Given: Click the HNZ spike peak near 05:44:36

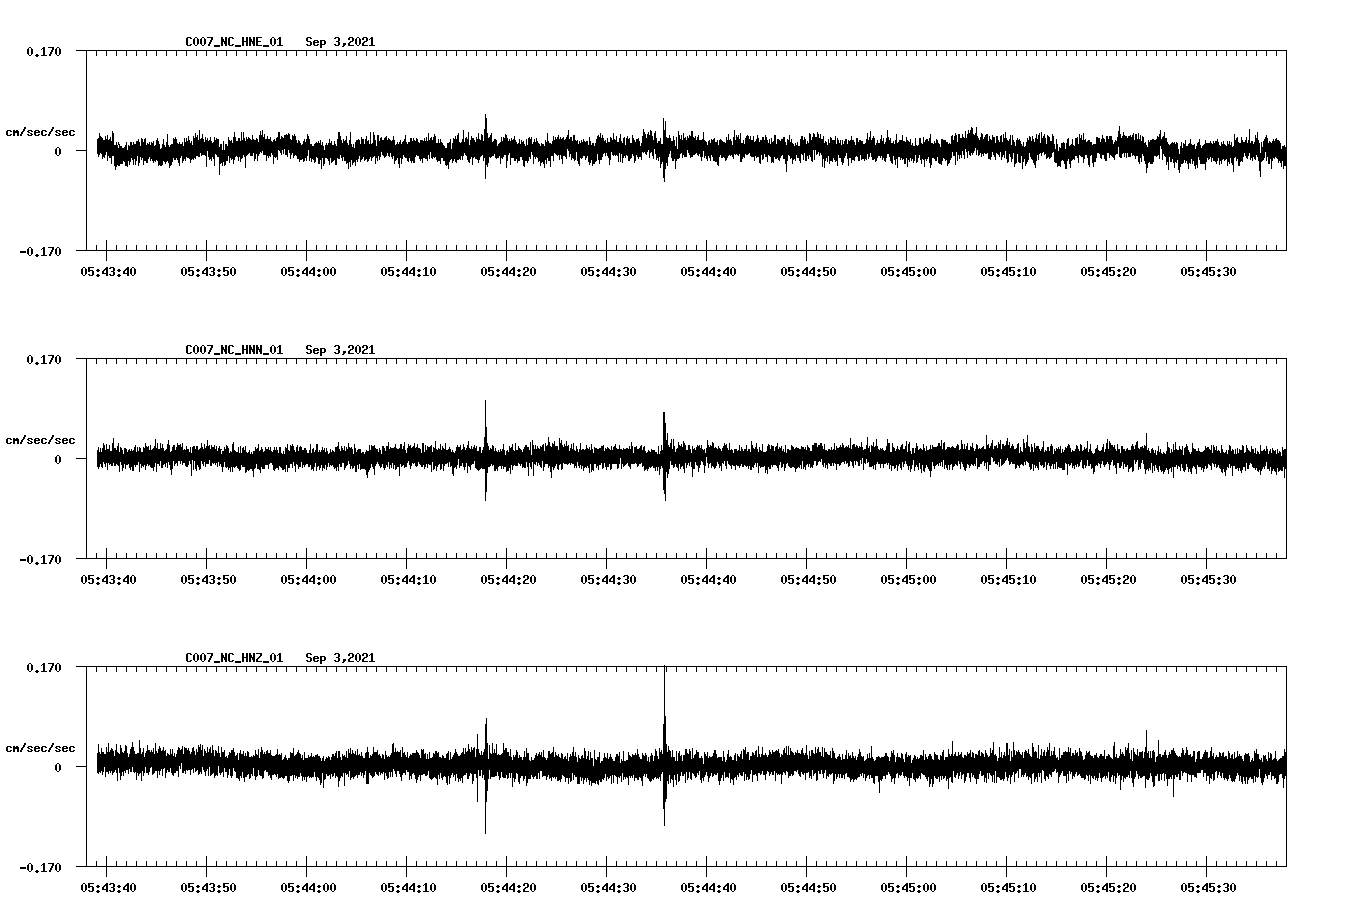Looking at the screenshot, I should pyautogui.click(x=664, y=746).
